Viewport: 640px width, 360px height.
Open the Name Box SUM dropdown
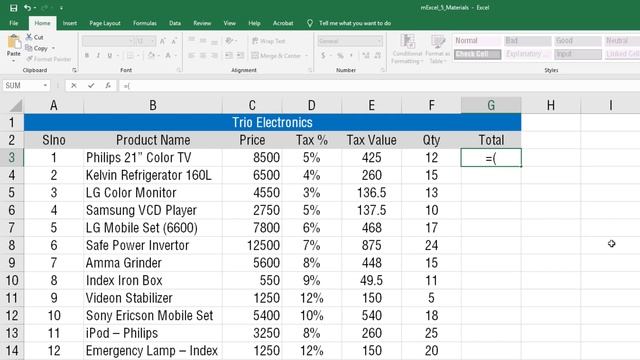click(x=45, y=85)
